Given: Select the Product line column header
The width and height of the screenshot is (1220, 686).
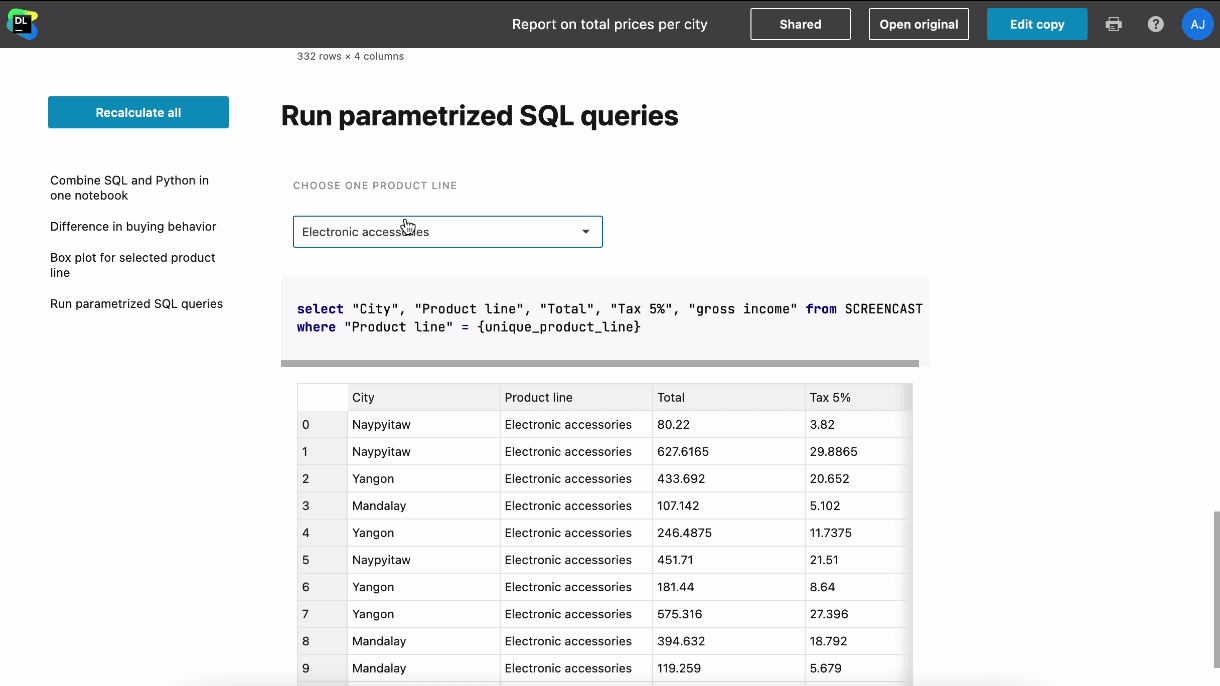Looking at the screenshot, I should coord(576,397).
